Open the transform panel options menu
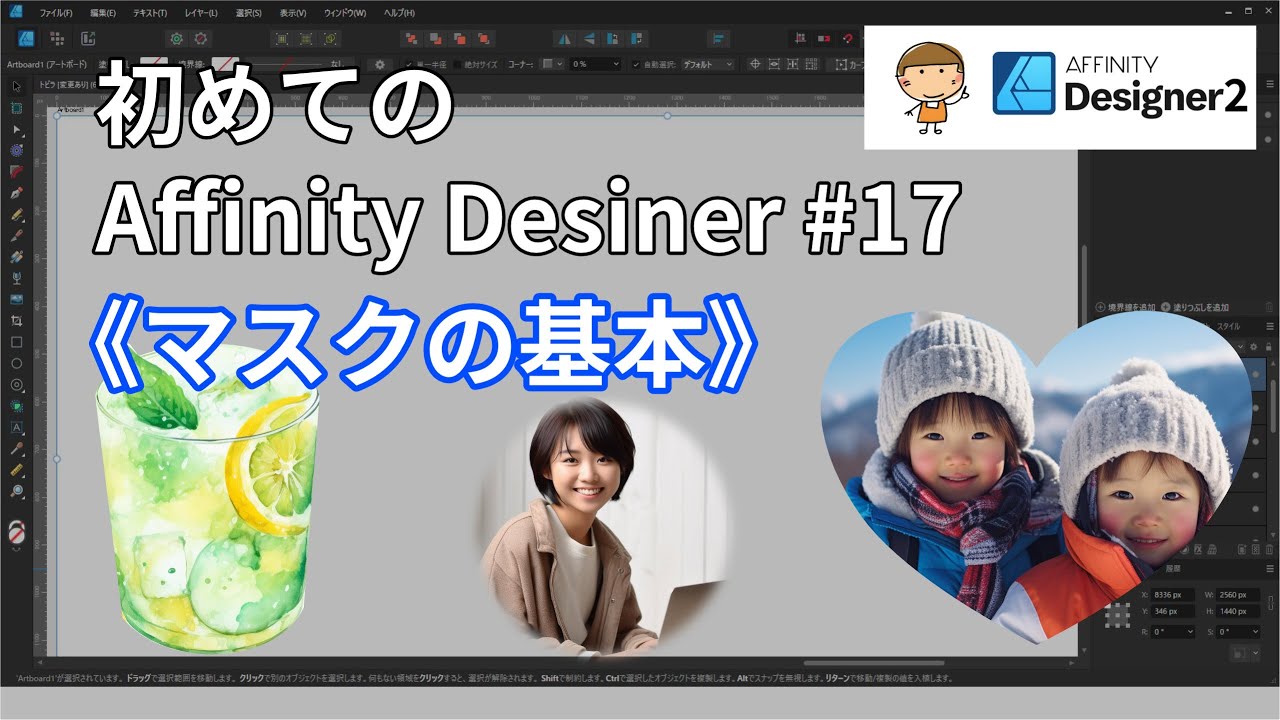Viewport: 1280px width, 720px height. tap(1270, 568)
